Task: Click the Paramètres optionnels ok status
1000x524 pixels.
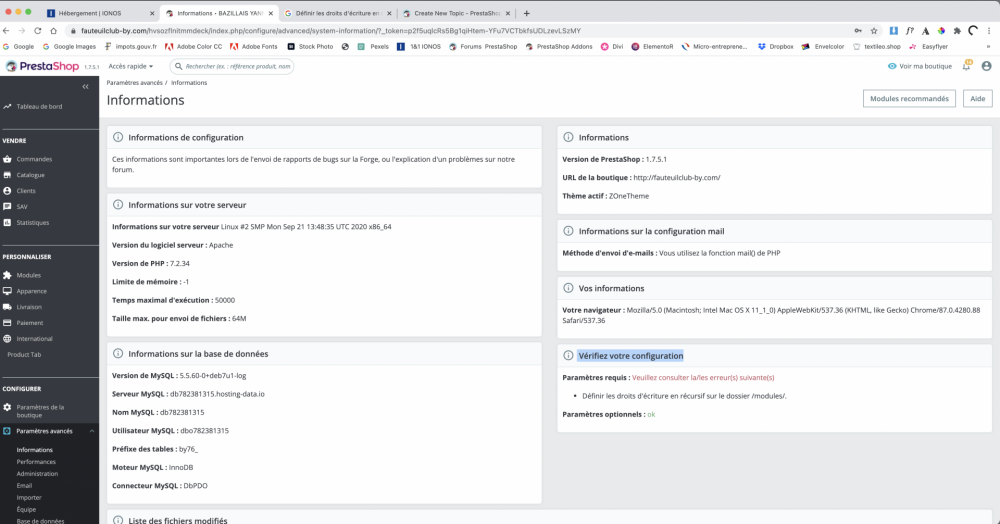Action: 651,414
